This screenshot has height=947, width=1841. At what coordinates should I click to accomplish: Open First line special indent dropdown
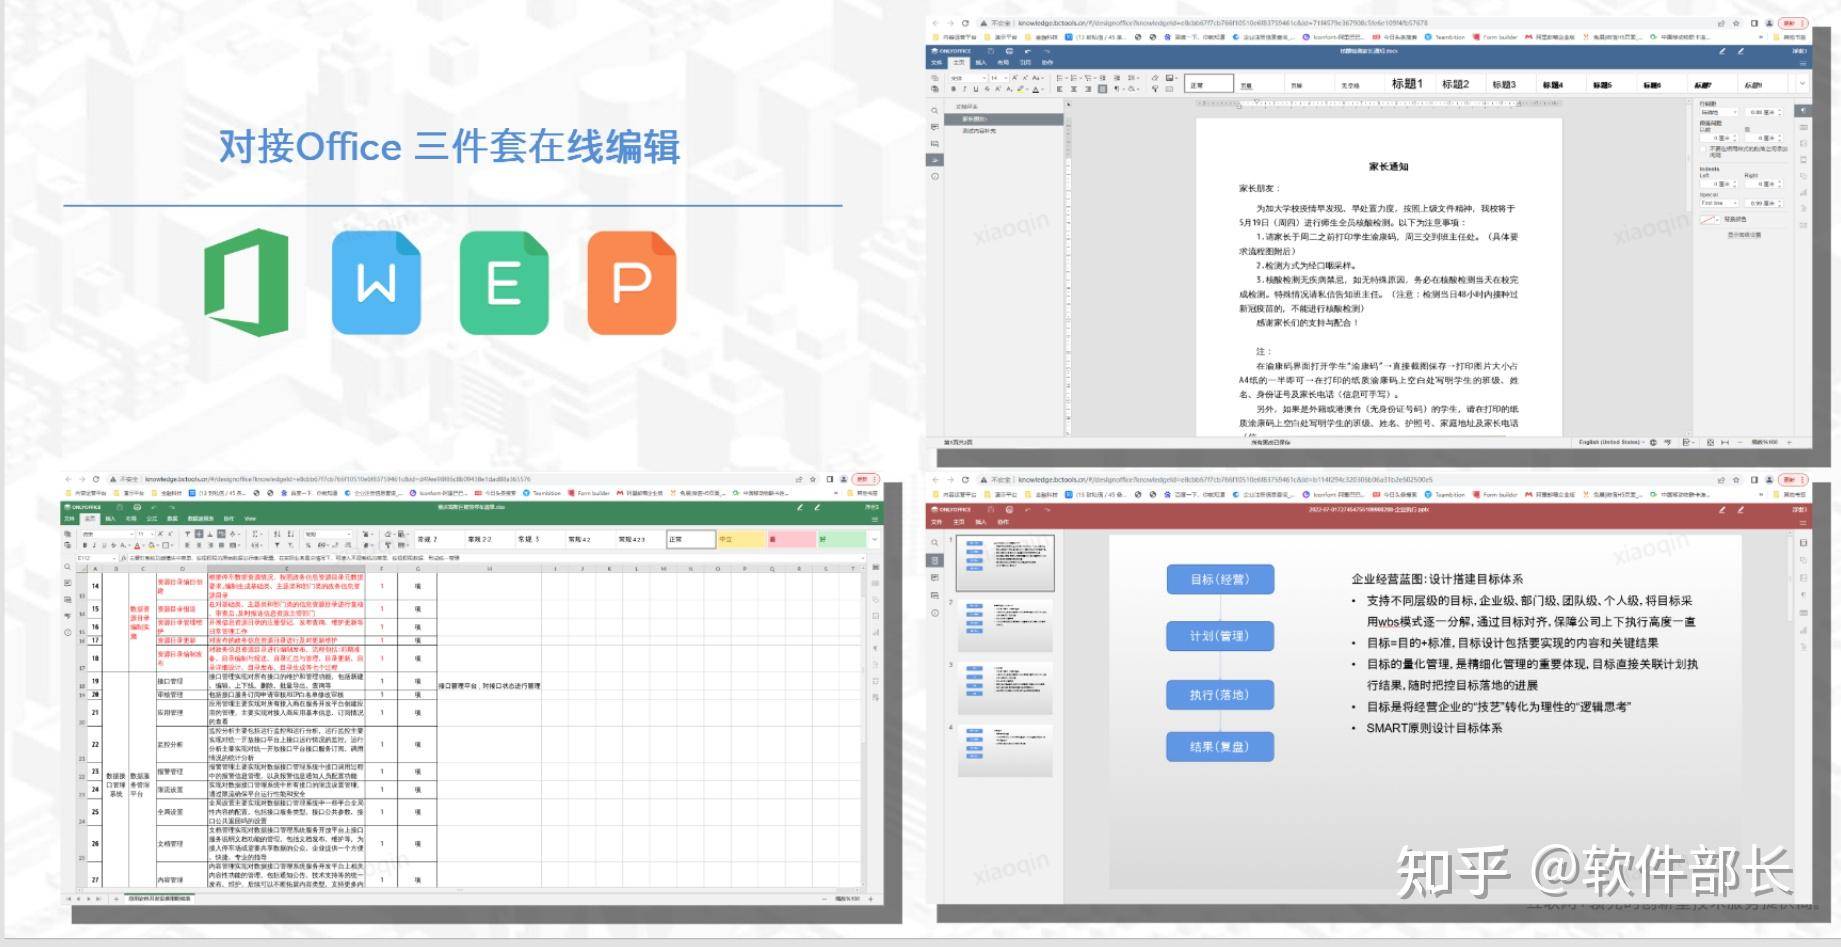point(1719,203)
